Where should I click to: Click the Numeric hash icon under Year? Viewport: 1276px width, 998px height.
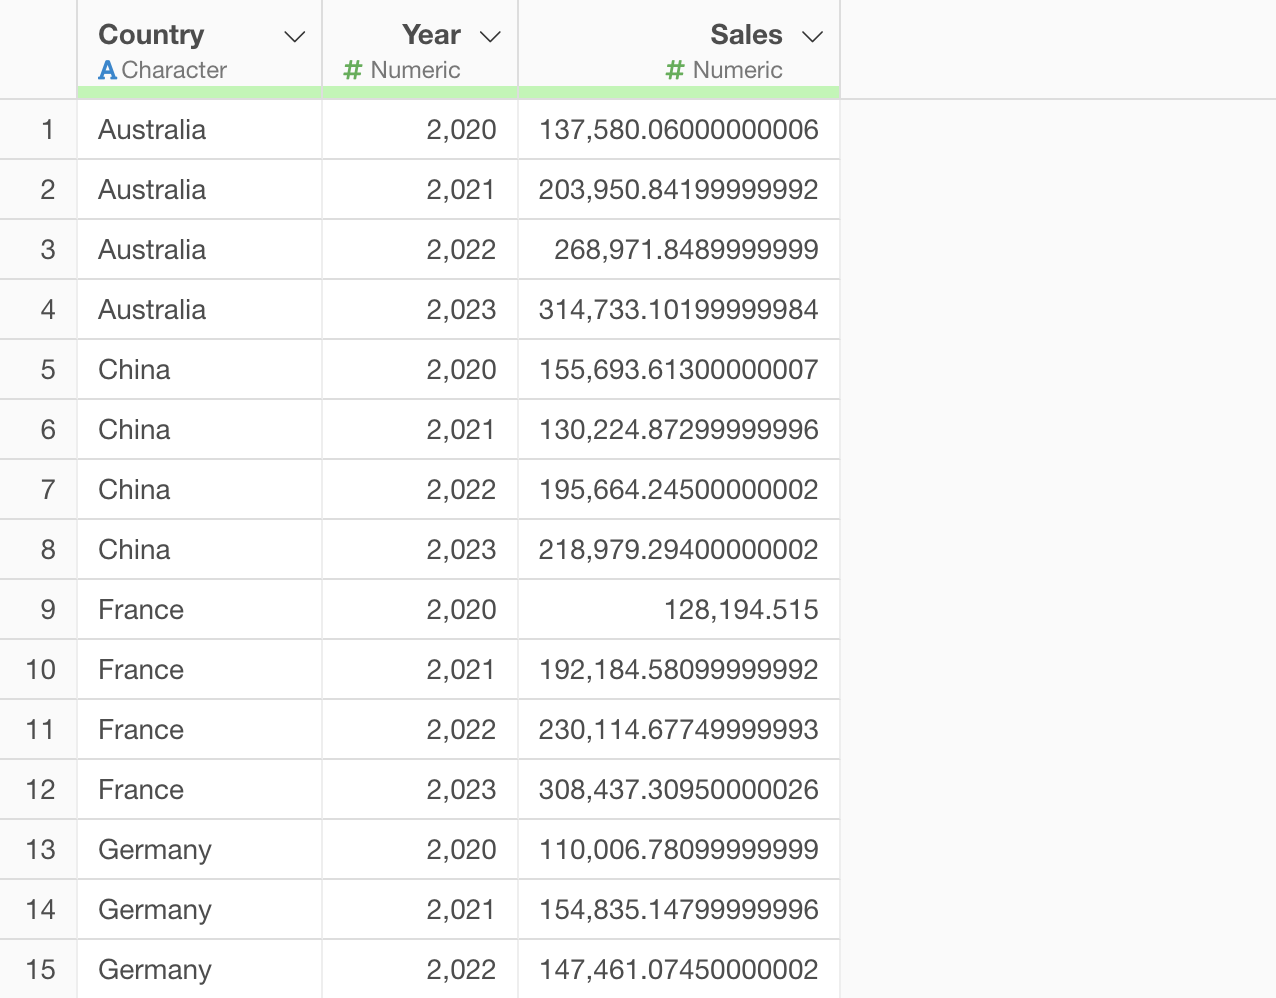coord(352,71)
